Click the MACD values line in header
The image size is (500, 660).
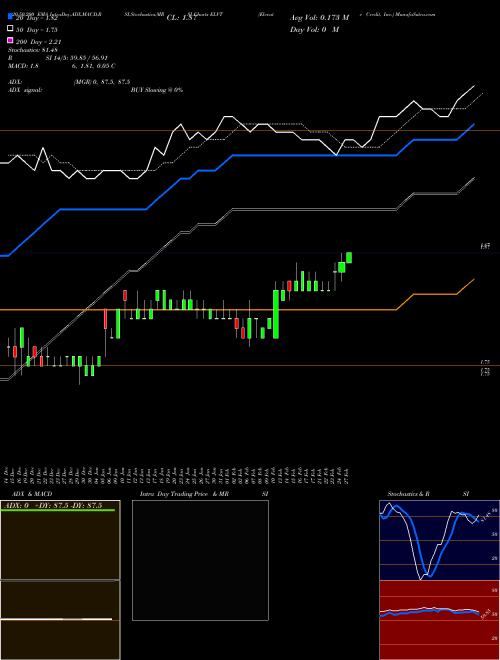61,66
